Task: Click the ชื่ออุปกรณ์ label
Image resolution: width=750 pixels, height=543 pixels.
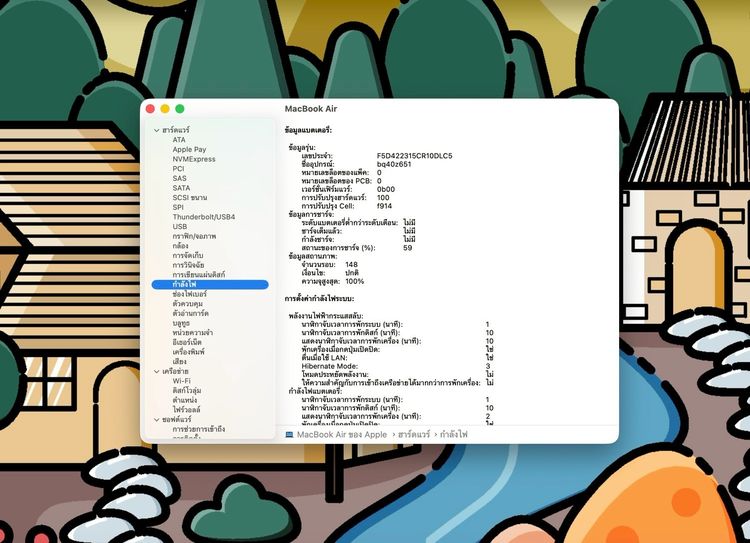Action: pyautogui.click(x=318, y=164)
